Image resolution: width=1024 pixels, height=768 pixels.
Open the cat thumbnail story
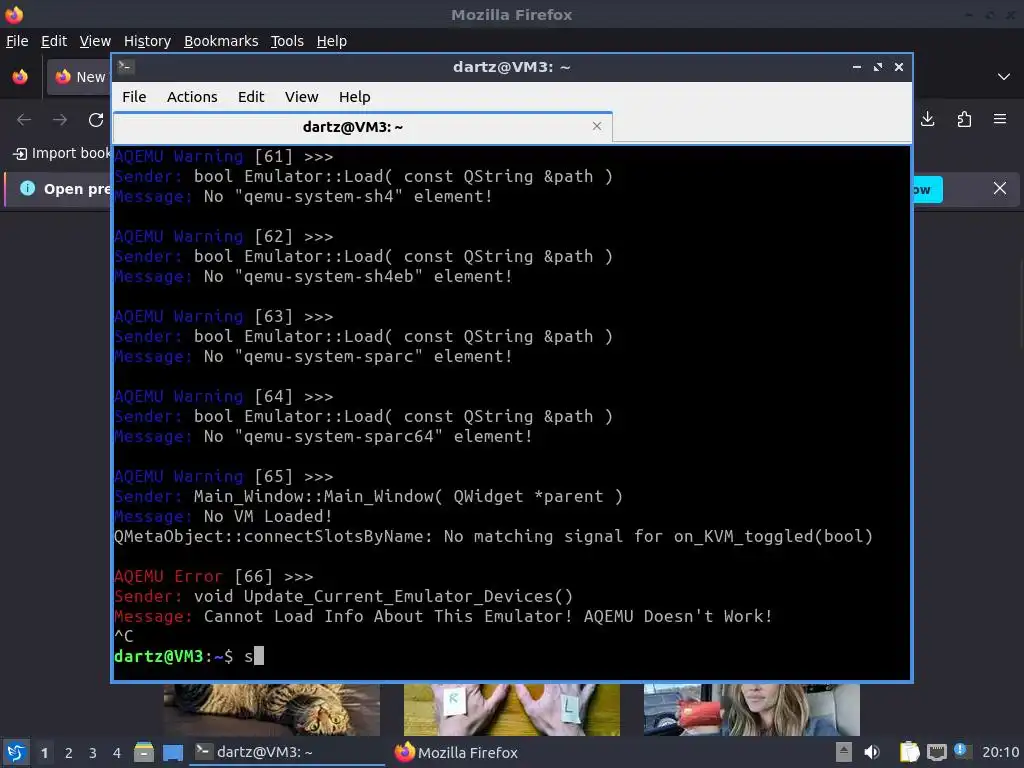[x=272, y=710]
